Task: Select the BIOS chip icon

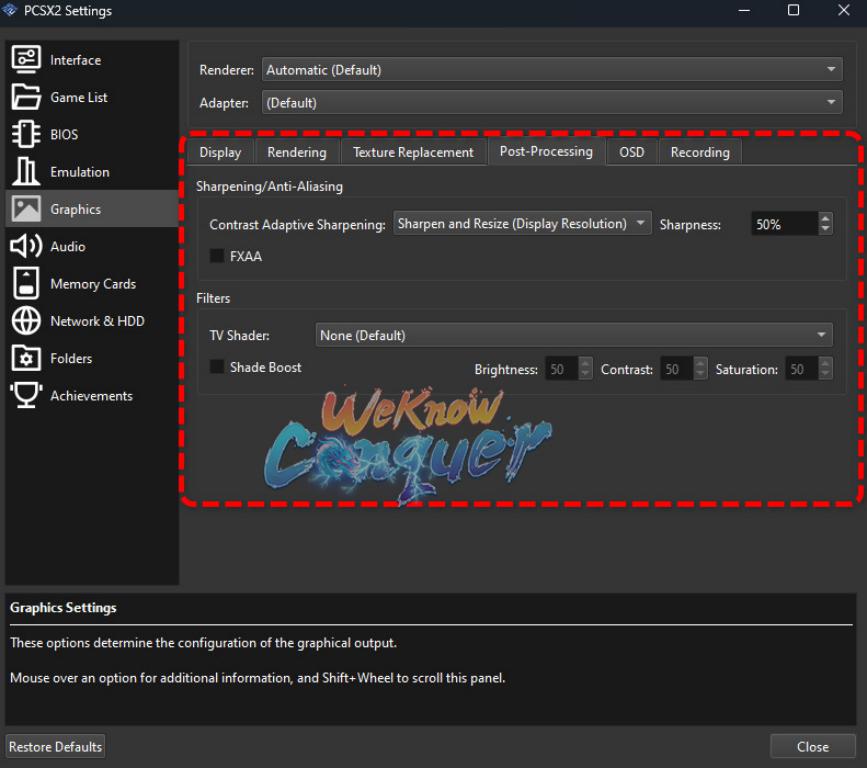Action: [x=26, y=134]
